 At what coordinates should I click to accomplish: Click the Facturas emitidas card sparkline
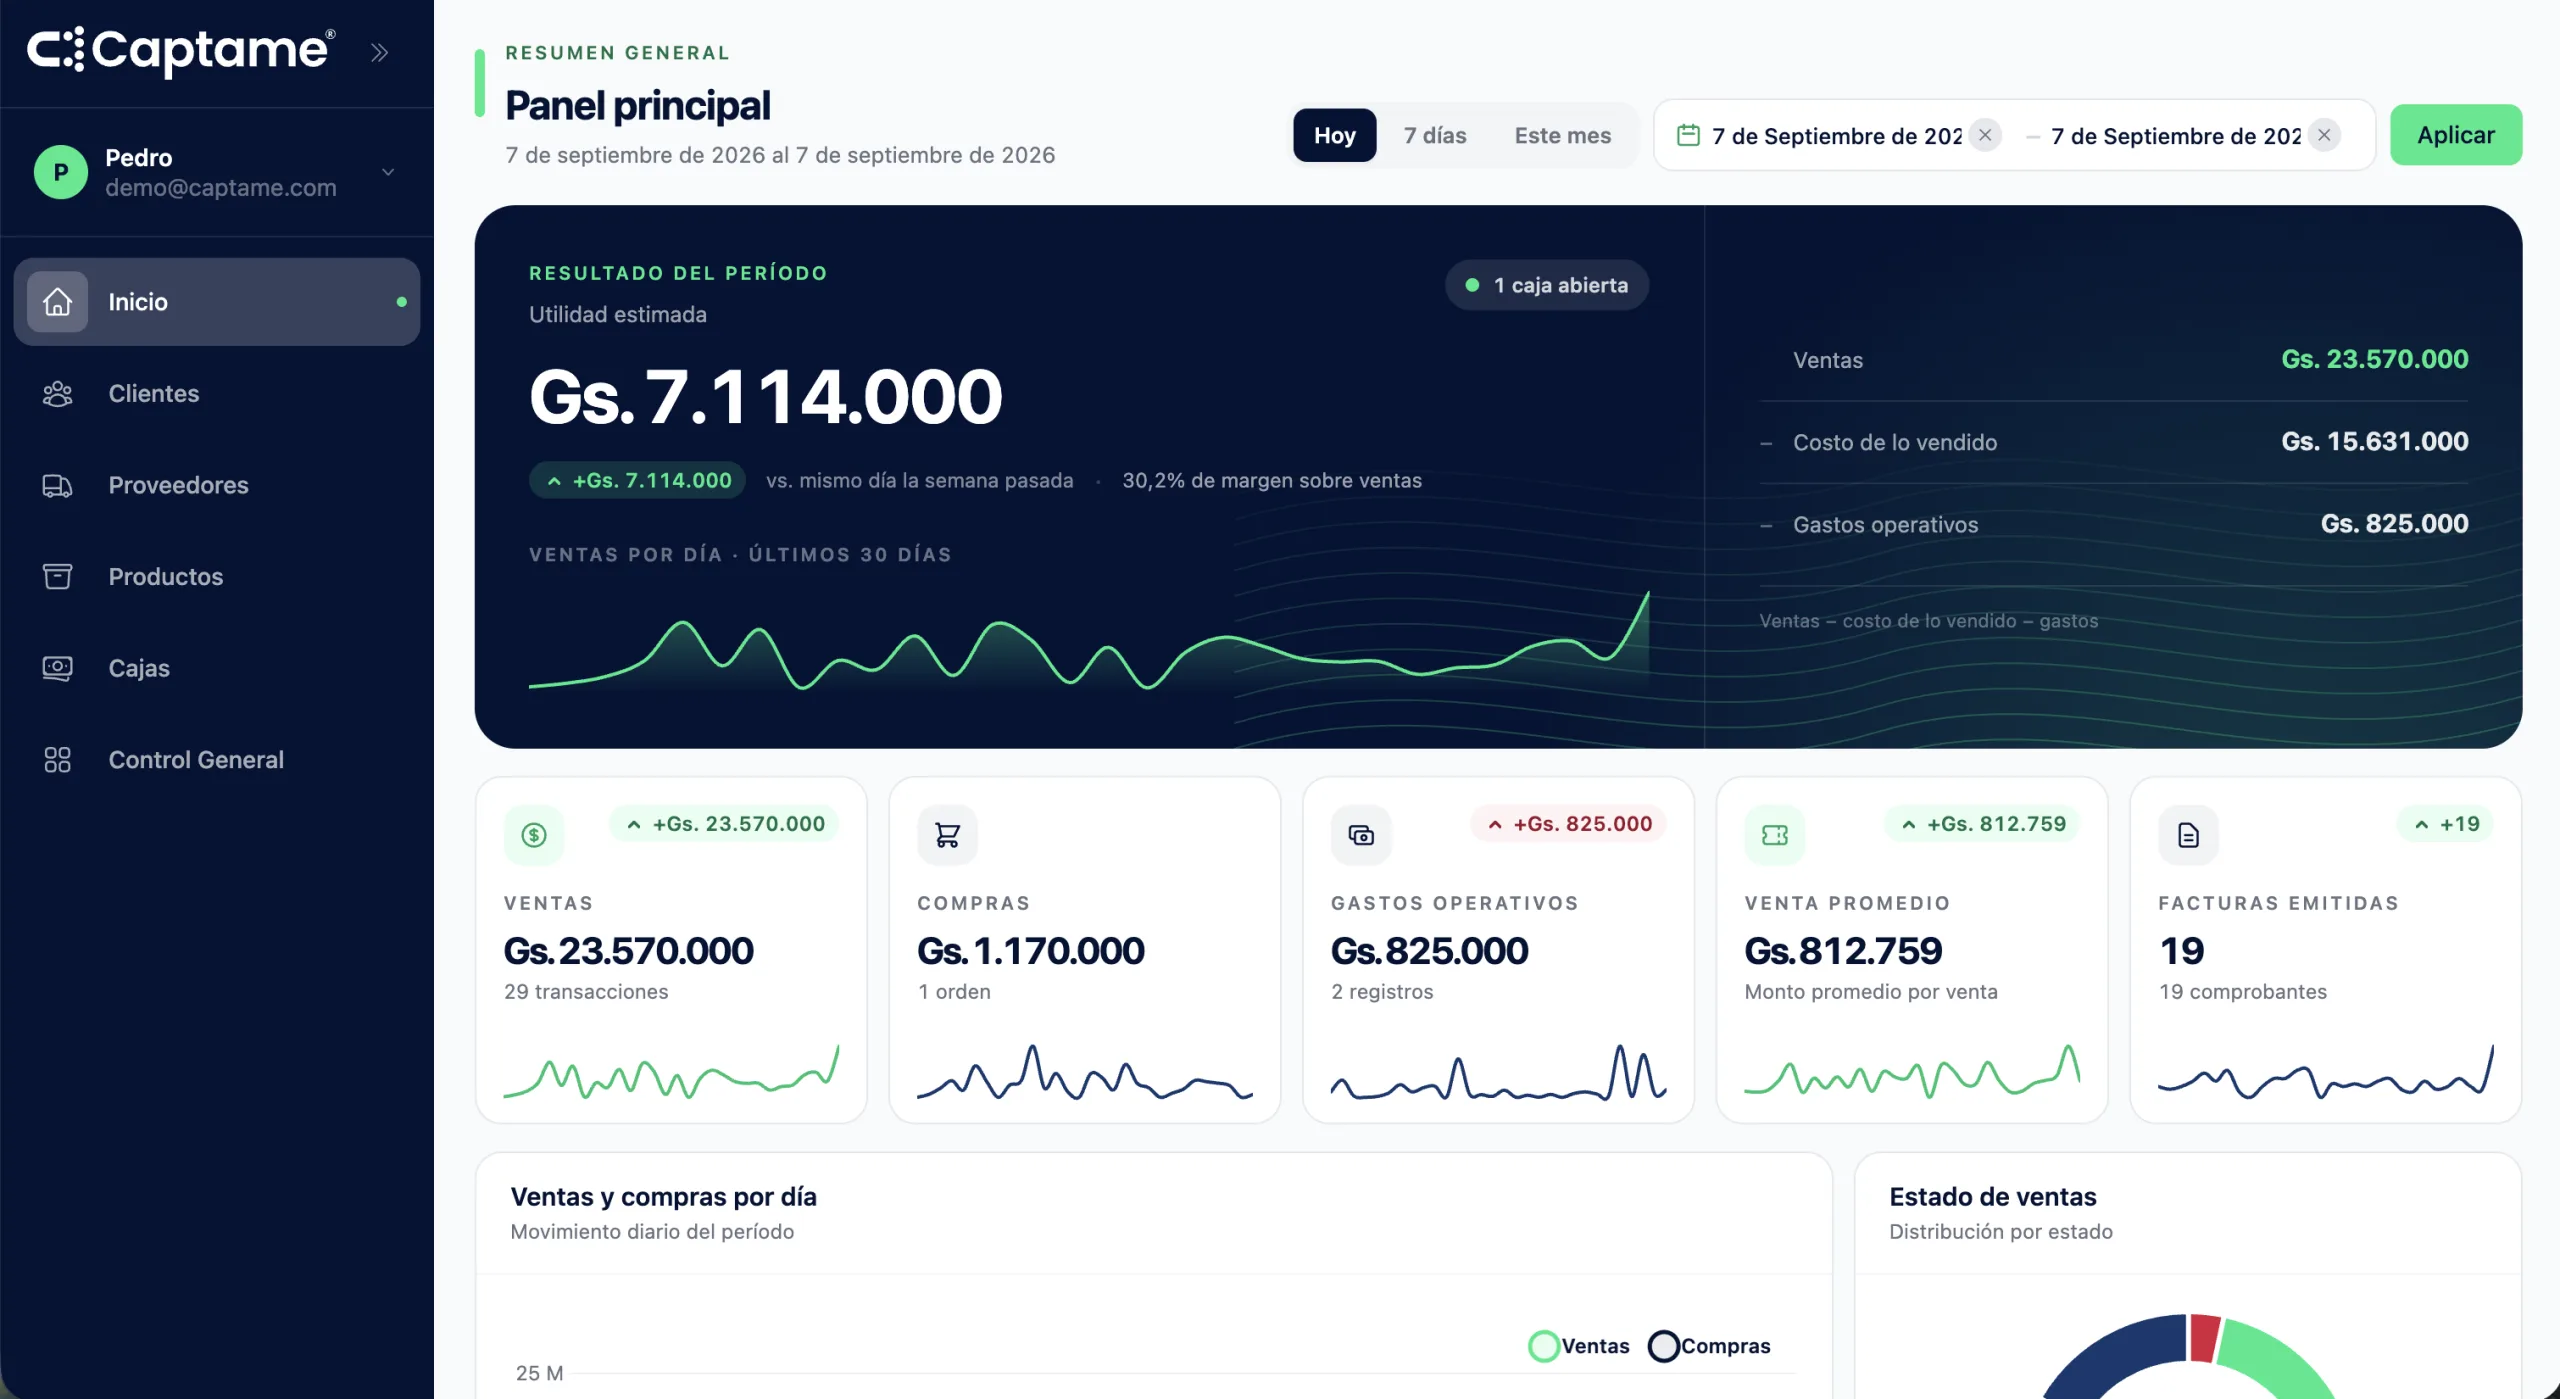pos(2325,1073)
